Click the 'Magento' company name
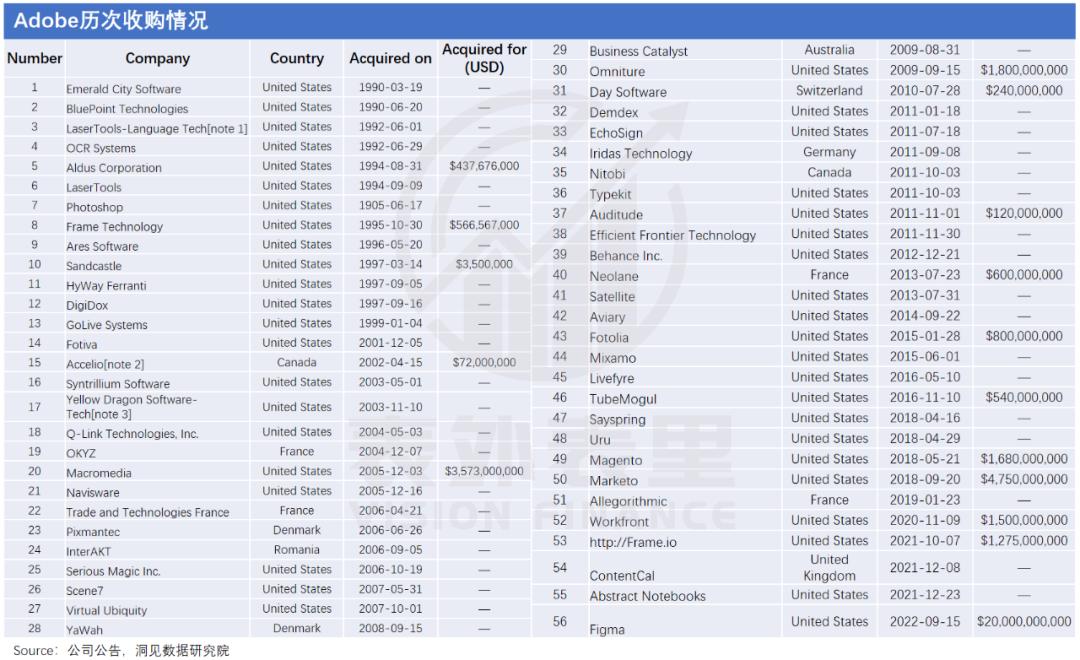 pyautogui.click(x=616, y=460)
